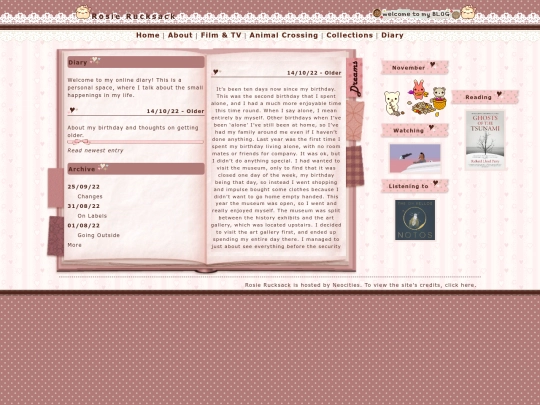The height and width of the screenshot is (405, 540).
Task: Open the Film & TV section
Action: [221, 35]
